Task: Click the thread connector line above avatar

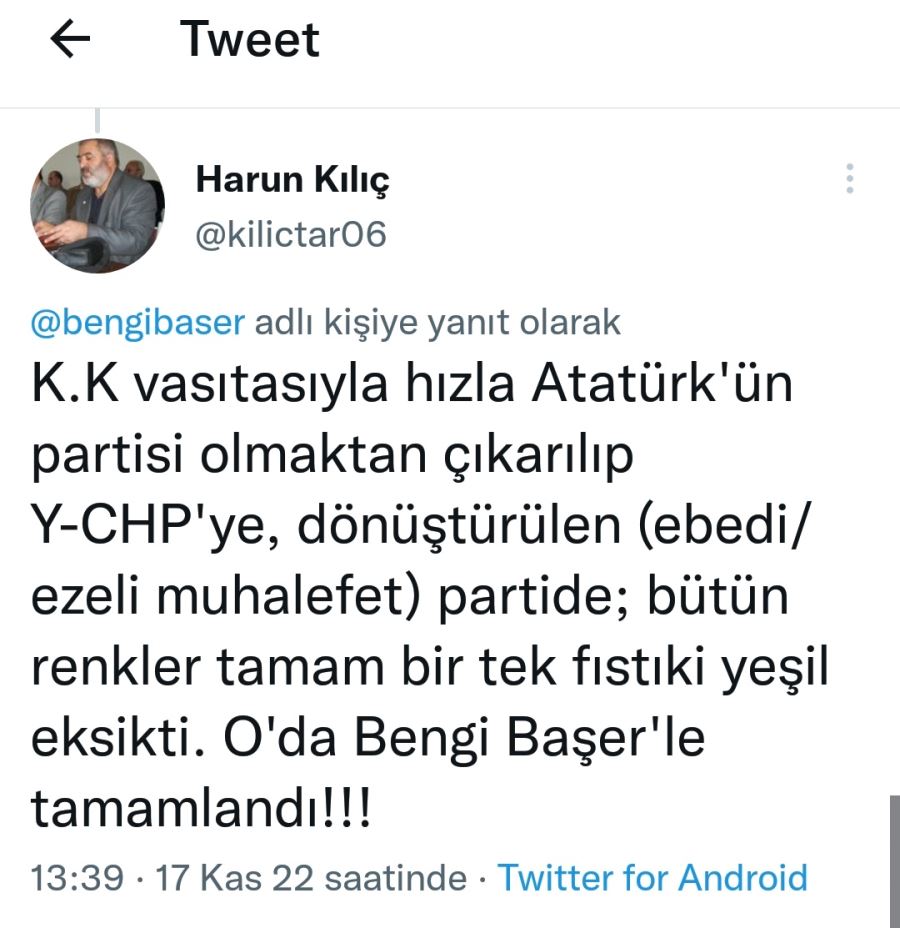Action: pos(98,121)
